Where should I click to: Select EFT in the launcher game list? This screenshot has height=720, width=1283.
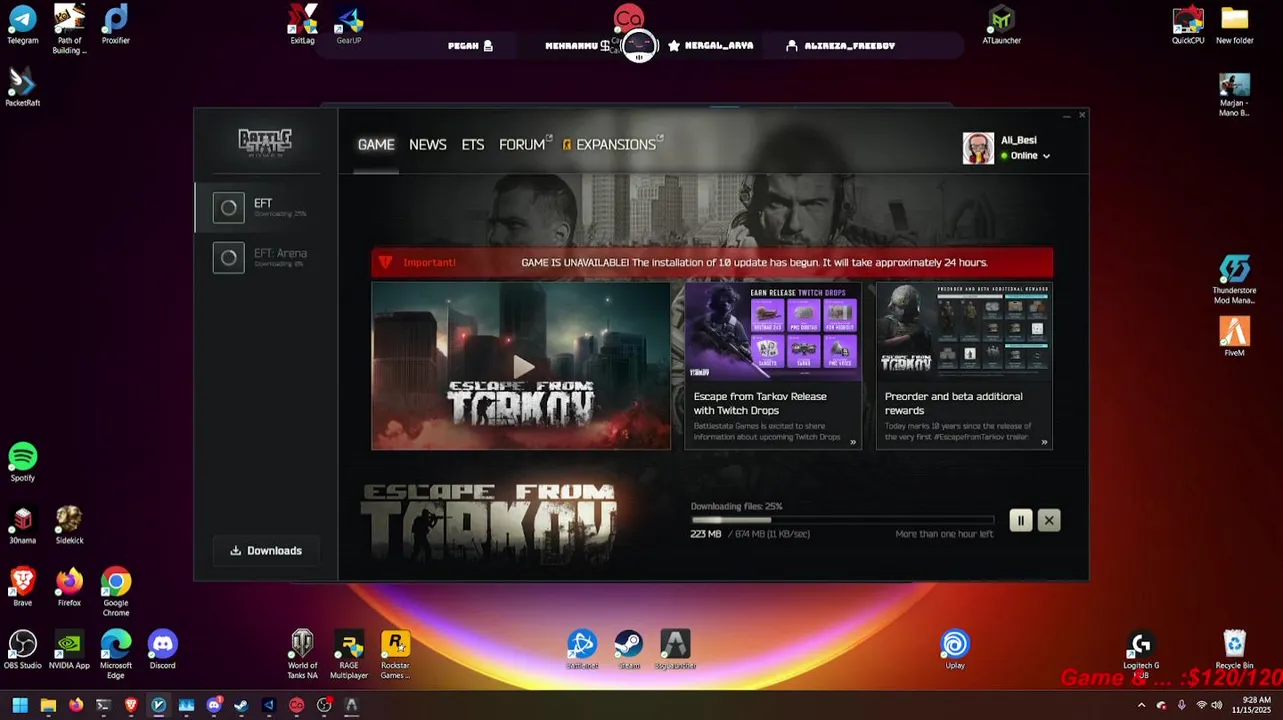[265, 207]
